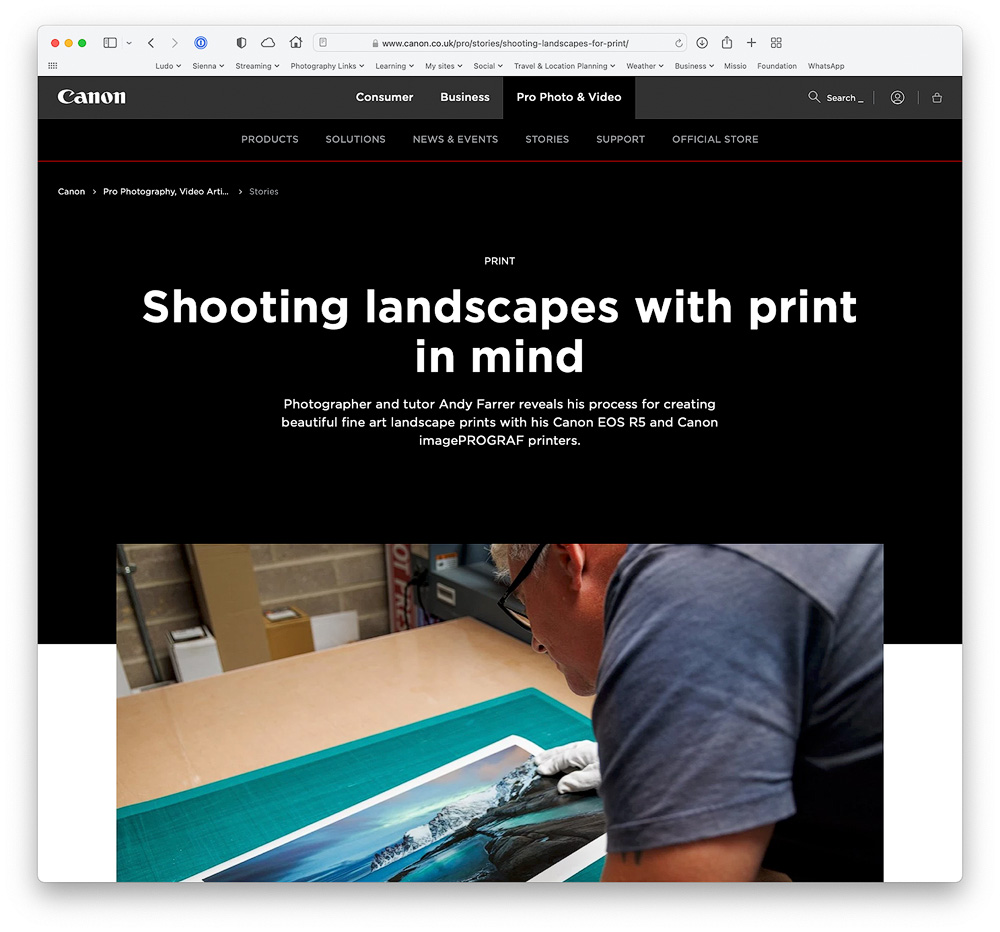Click the article headline text
Screen dimensions: 1000x932
click(499, 331)
